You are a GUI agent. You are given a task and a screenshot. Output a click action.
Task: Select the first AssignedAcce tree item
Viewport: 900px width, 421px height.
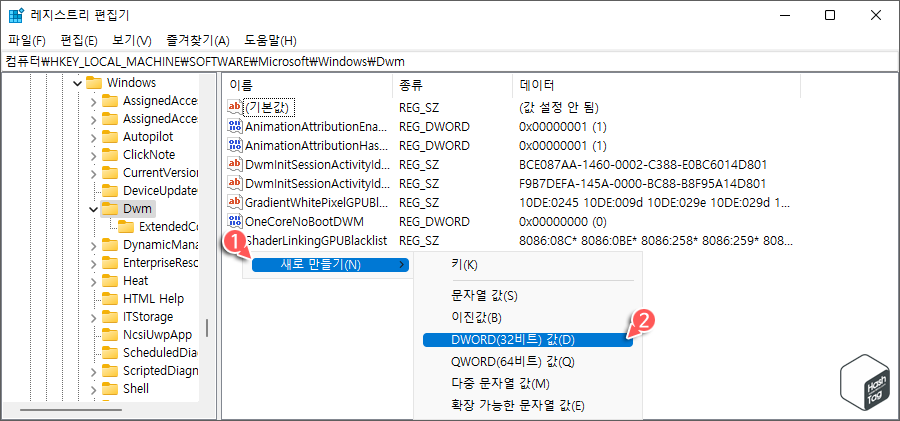tap(160, 101)
